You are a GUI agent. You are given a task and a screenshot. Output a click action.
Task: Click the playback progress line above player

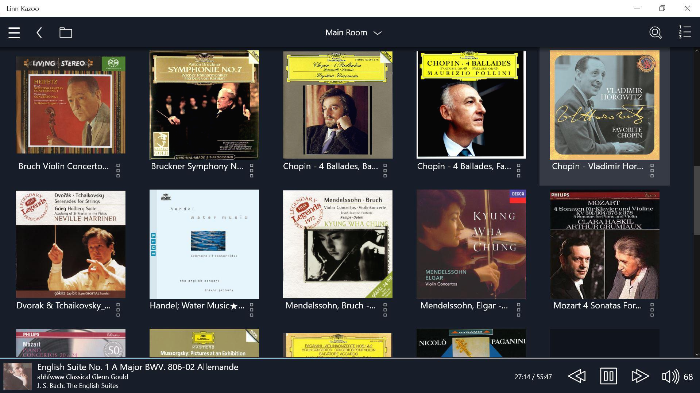(350, 358)
